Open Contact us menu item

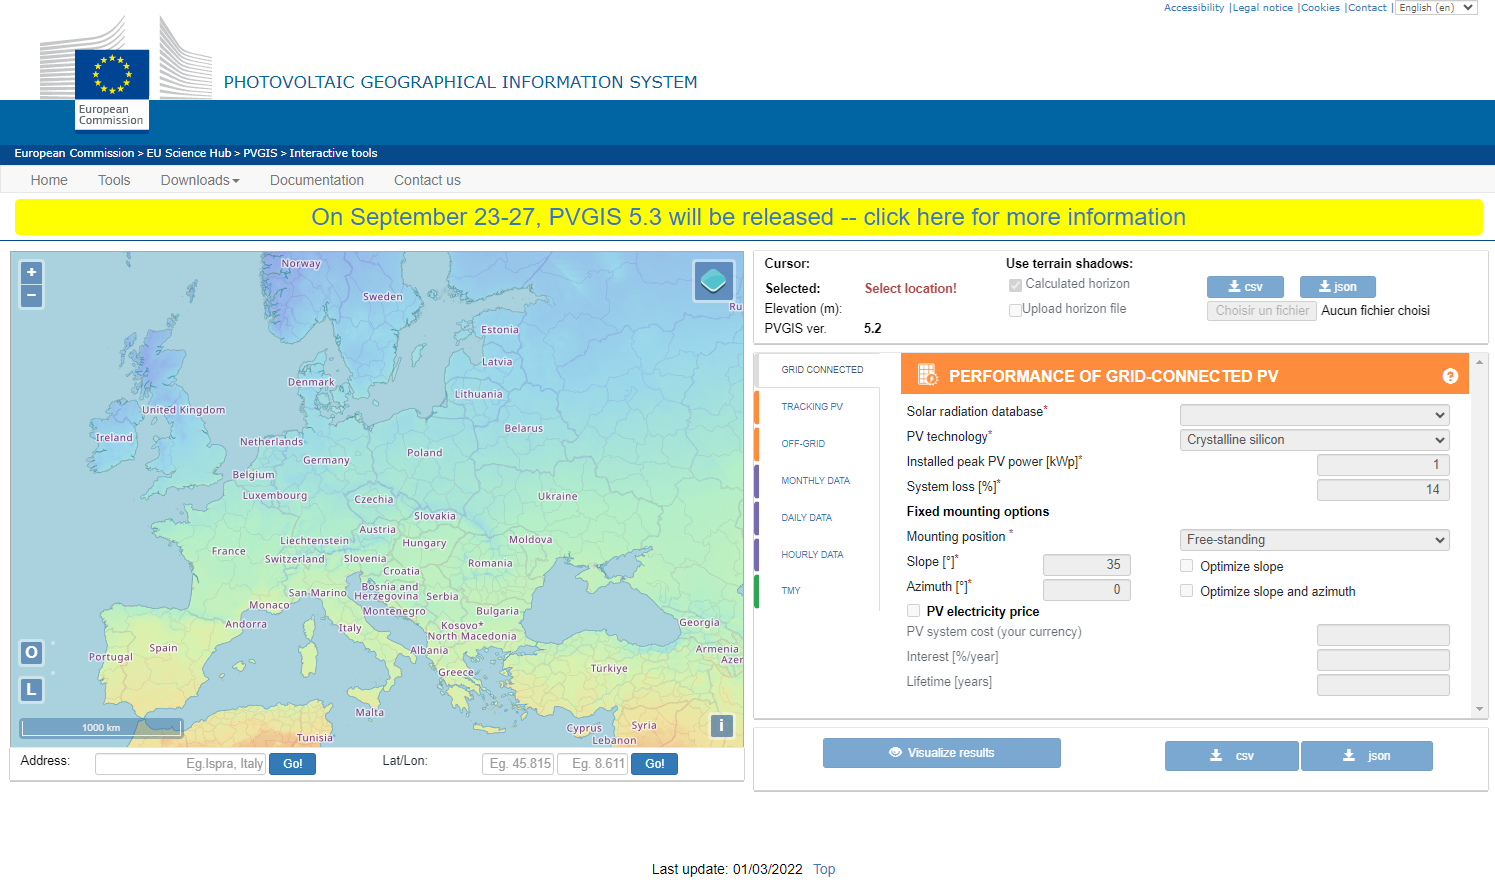pos(427,180)
